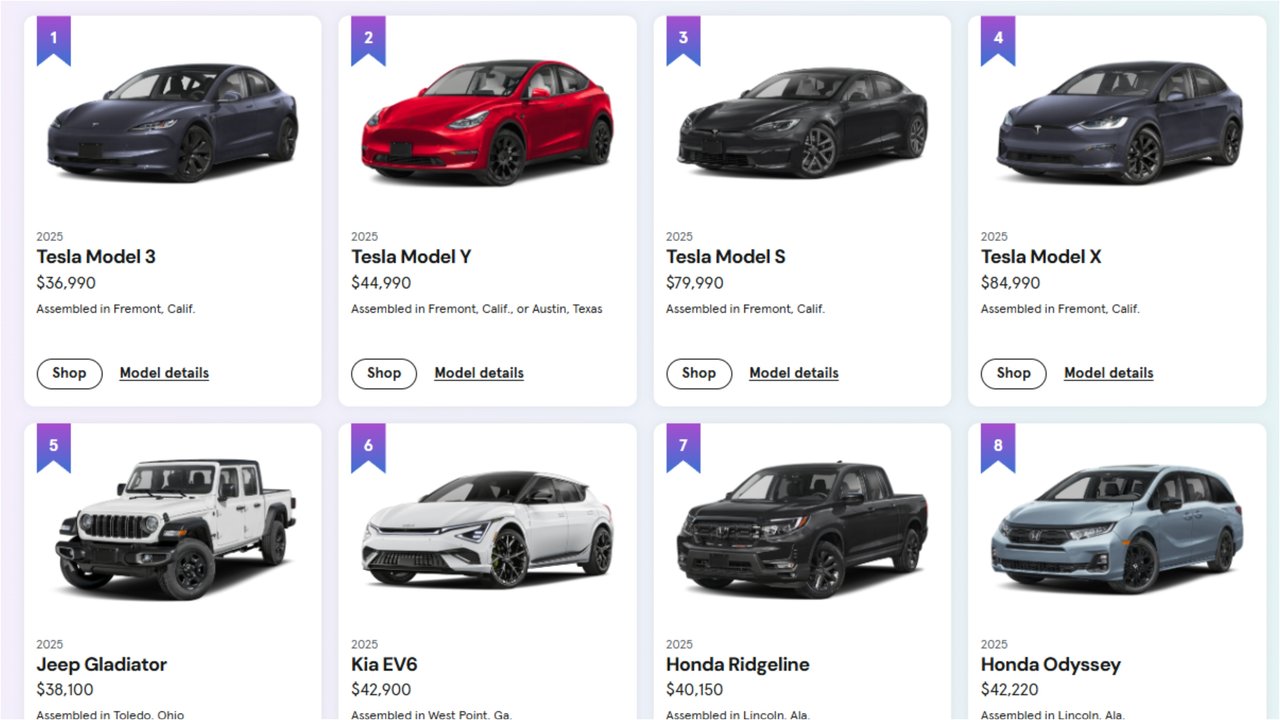Screen dimensions: 1280x720
Task: Click the number 7 ranking badge
Action: click(683, 445)
